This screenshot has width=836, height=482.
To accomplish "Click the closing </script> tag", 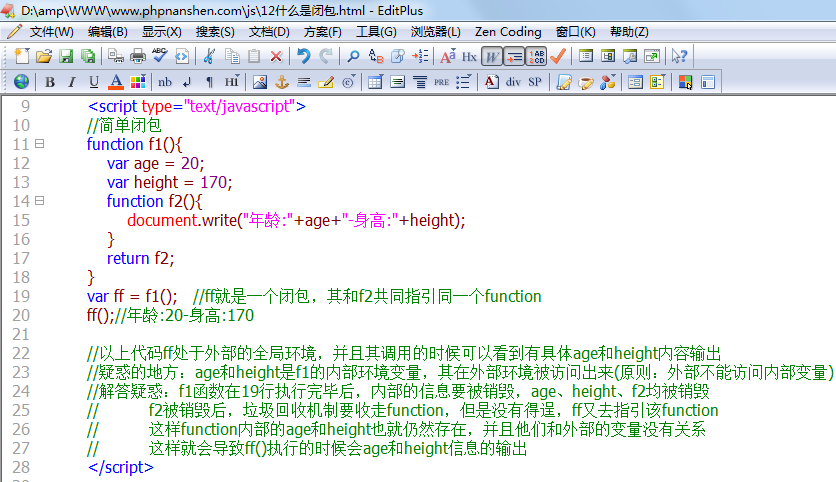I will 120,468.
